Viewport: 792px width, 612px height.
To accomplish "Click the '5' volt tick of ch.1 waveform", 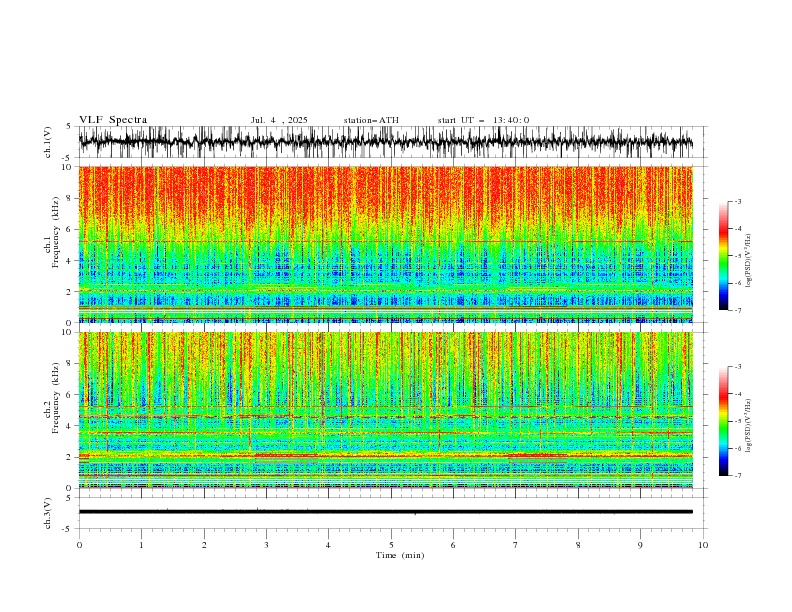I will pos(69,126).
